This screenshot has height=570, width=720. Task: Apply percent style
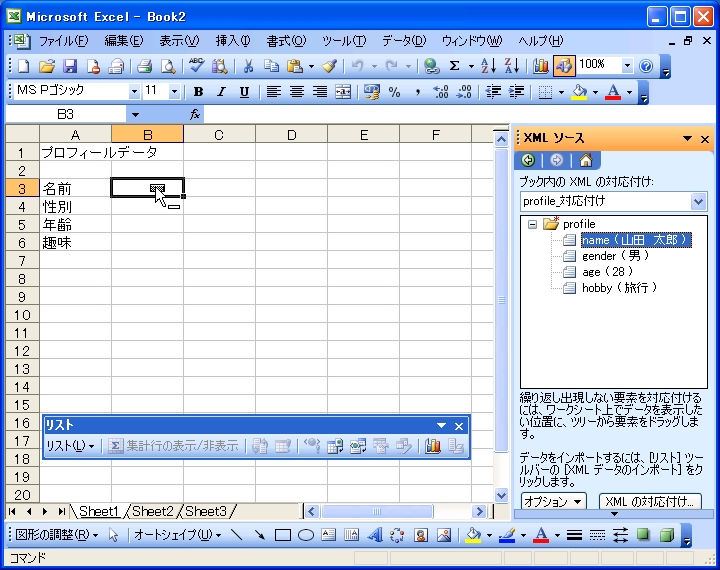click(x=394, y=92)
